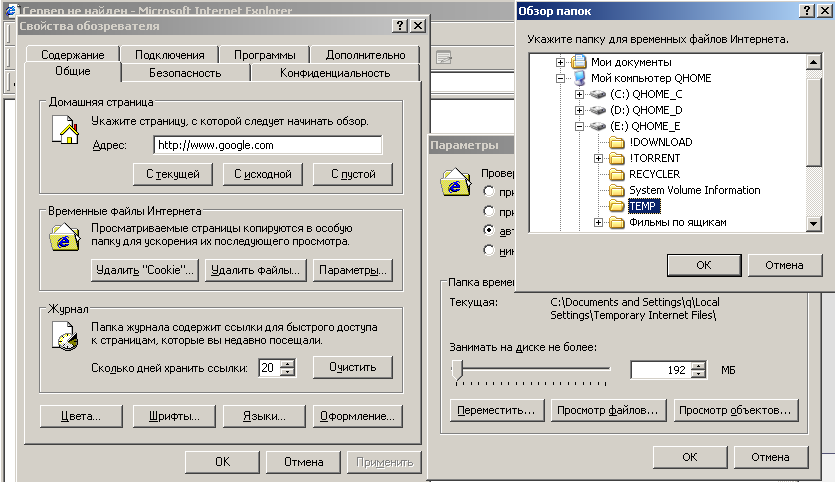Click the Очистить history button
The image size is (835, 482).
tap(353, 367)
